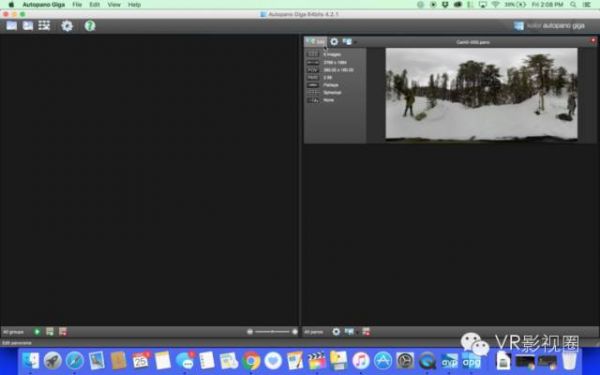Image resolution: width=600 pixels, height=375 pixels.
Task: Click green play icon to detect all groups
Action: [x=37, y=332]
